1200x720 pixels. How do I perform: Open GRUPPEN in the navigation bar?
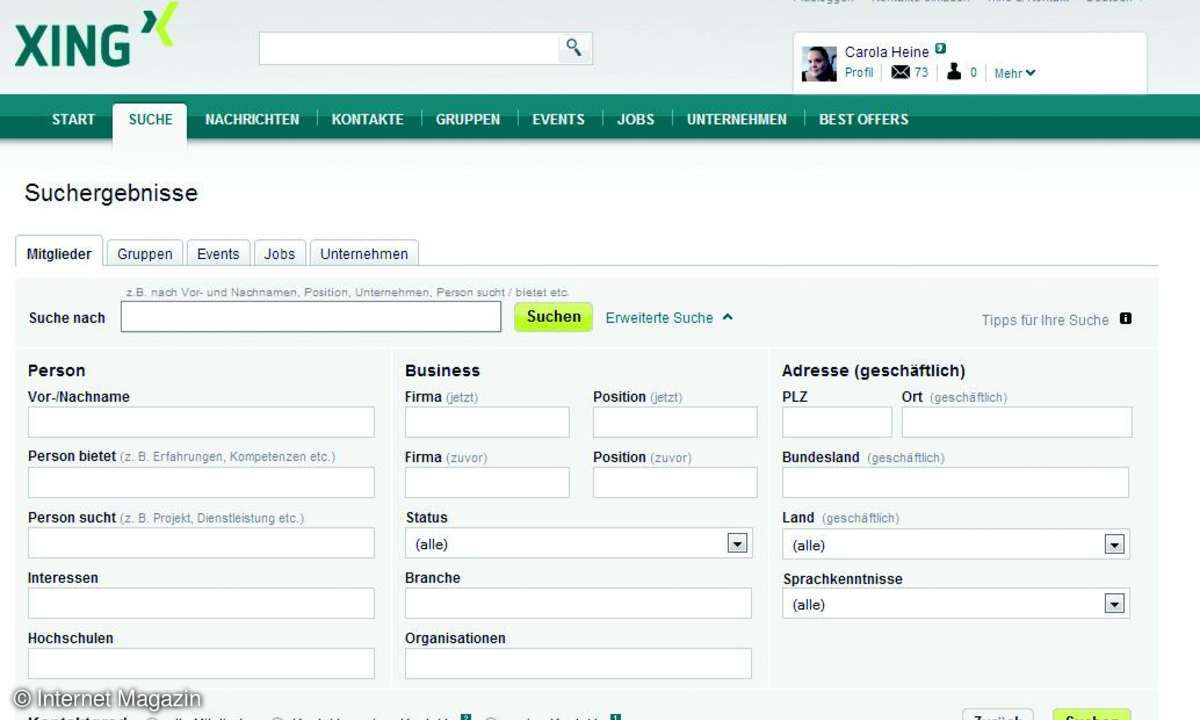467,119
